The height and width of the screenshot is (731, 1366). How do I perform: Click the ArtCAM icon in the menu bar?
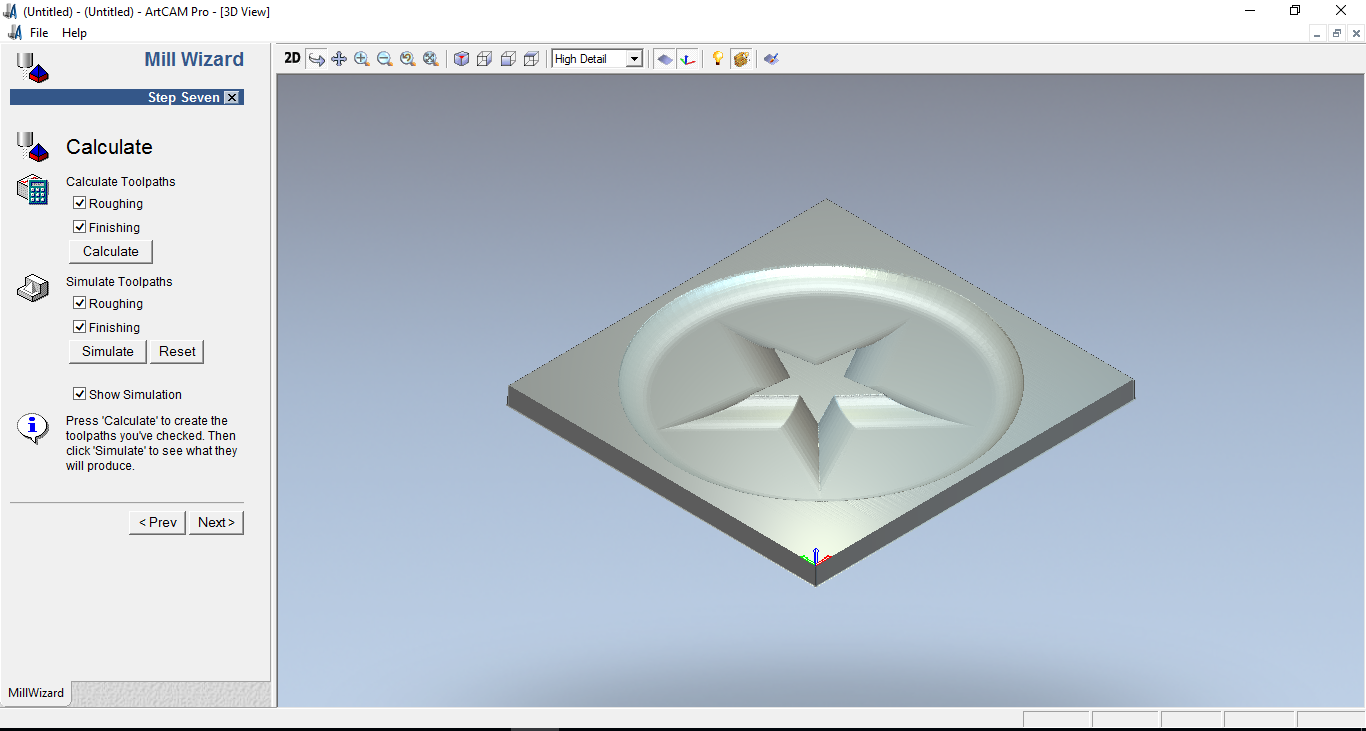pyautogui.click(x=14, y=32)
